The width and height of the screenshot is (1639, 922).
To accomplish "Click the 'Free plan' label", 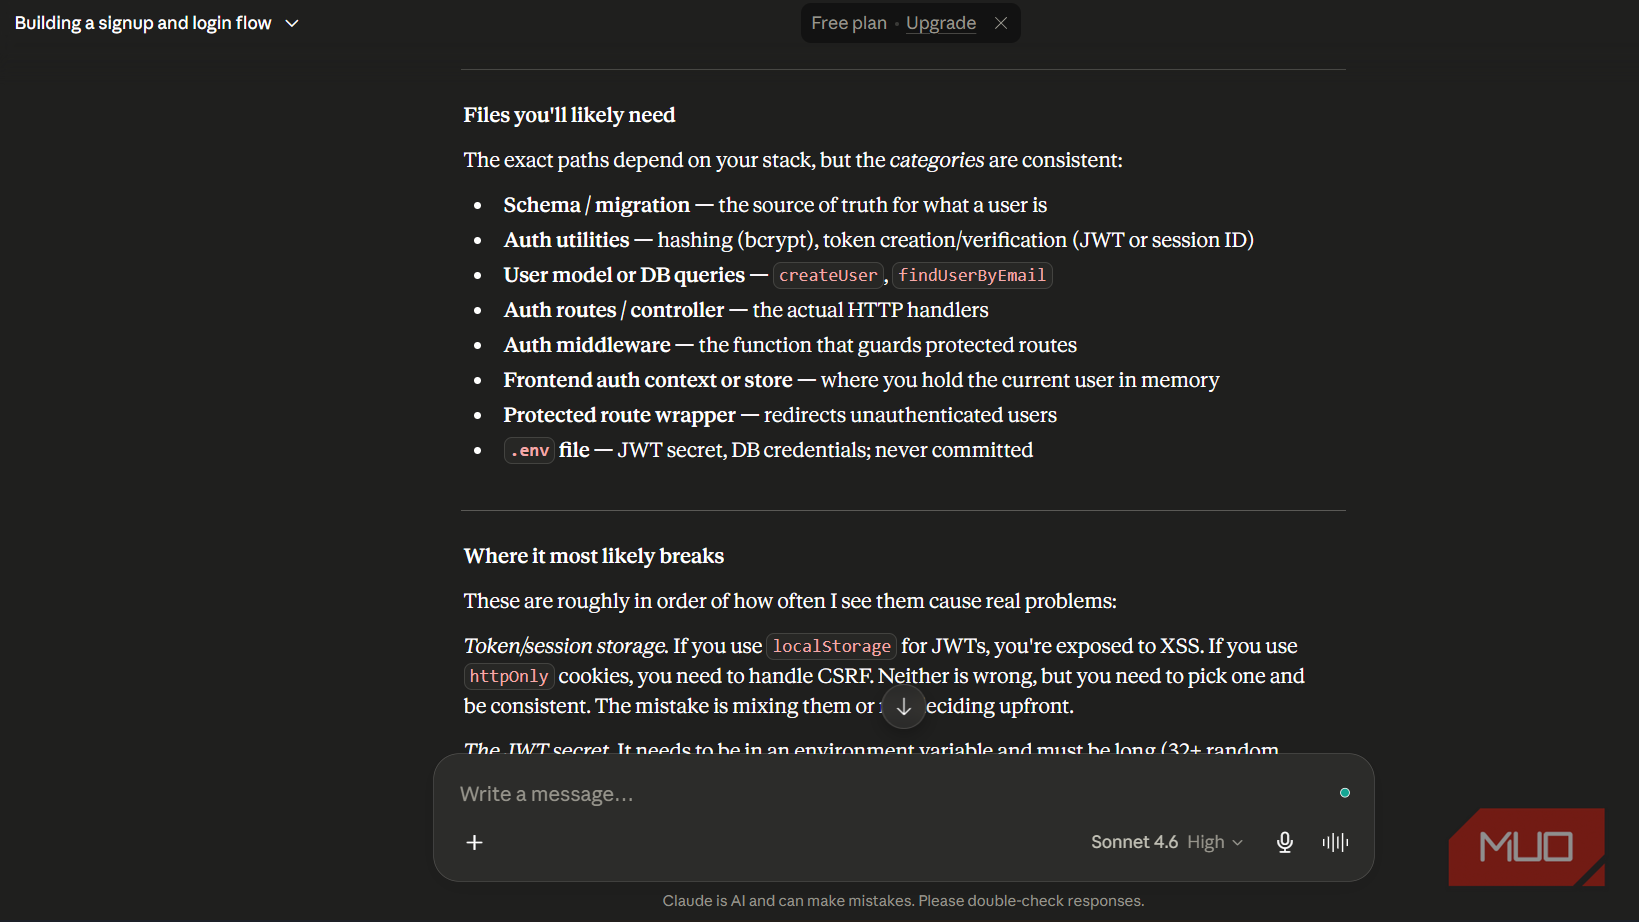I will point(849,23).
